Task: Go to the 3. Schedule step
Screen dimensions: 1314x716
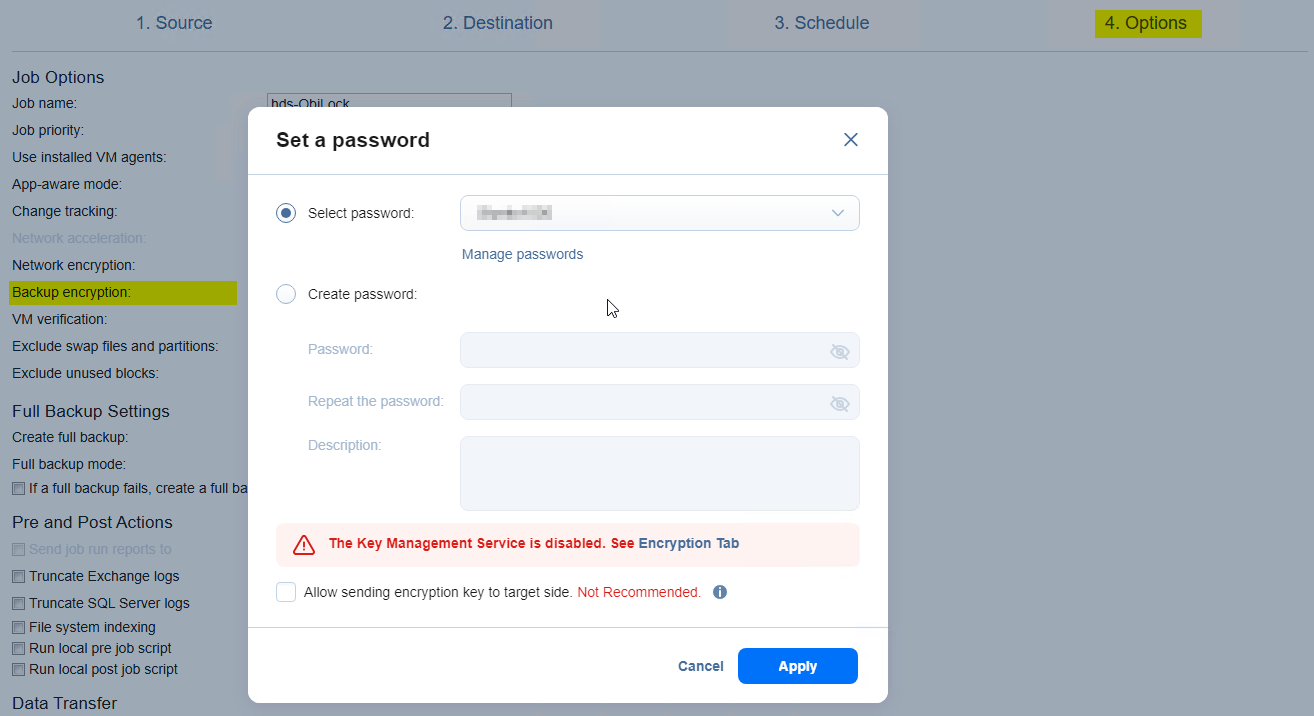Action: click(822, 23)
